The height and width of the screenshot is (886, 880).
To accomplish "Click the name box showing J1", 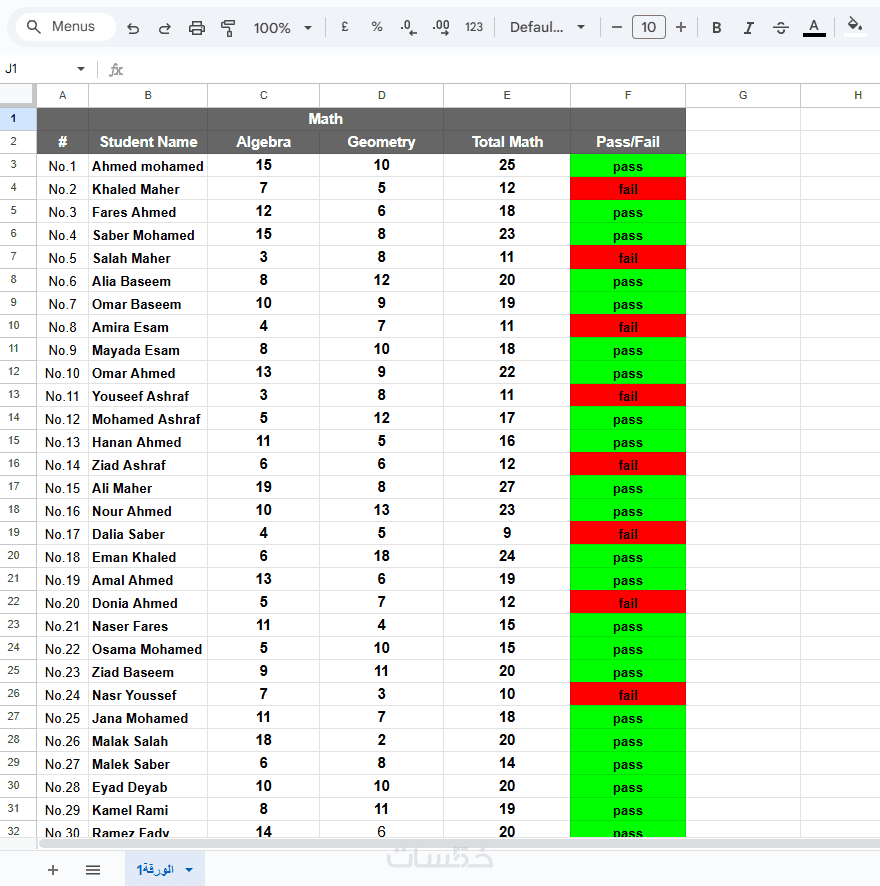I will [x=37, y=69].
